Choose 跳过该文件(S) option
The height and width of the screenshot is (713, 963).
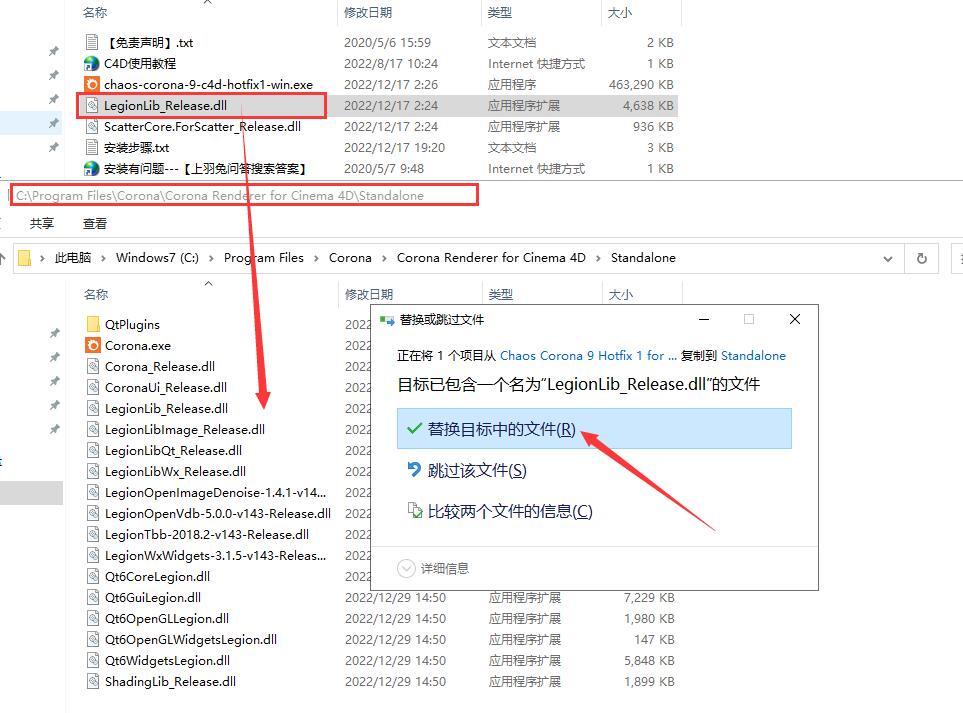pos(477,470)
